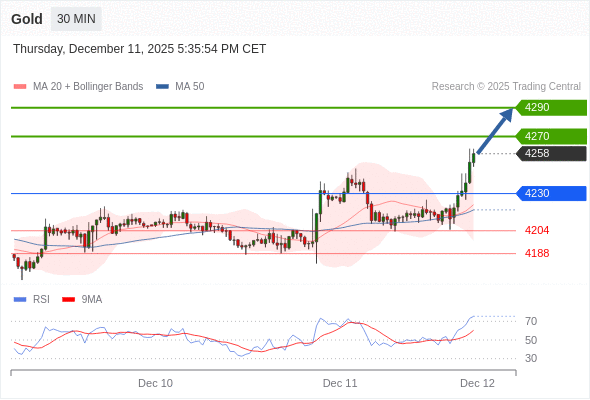The height and width of the screenshot is (400, 590).
Task: Click the RSI blue legend swatch
Action: point(20,300)
